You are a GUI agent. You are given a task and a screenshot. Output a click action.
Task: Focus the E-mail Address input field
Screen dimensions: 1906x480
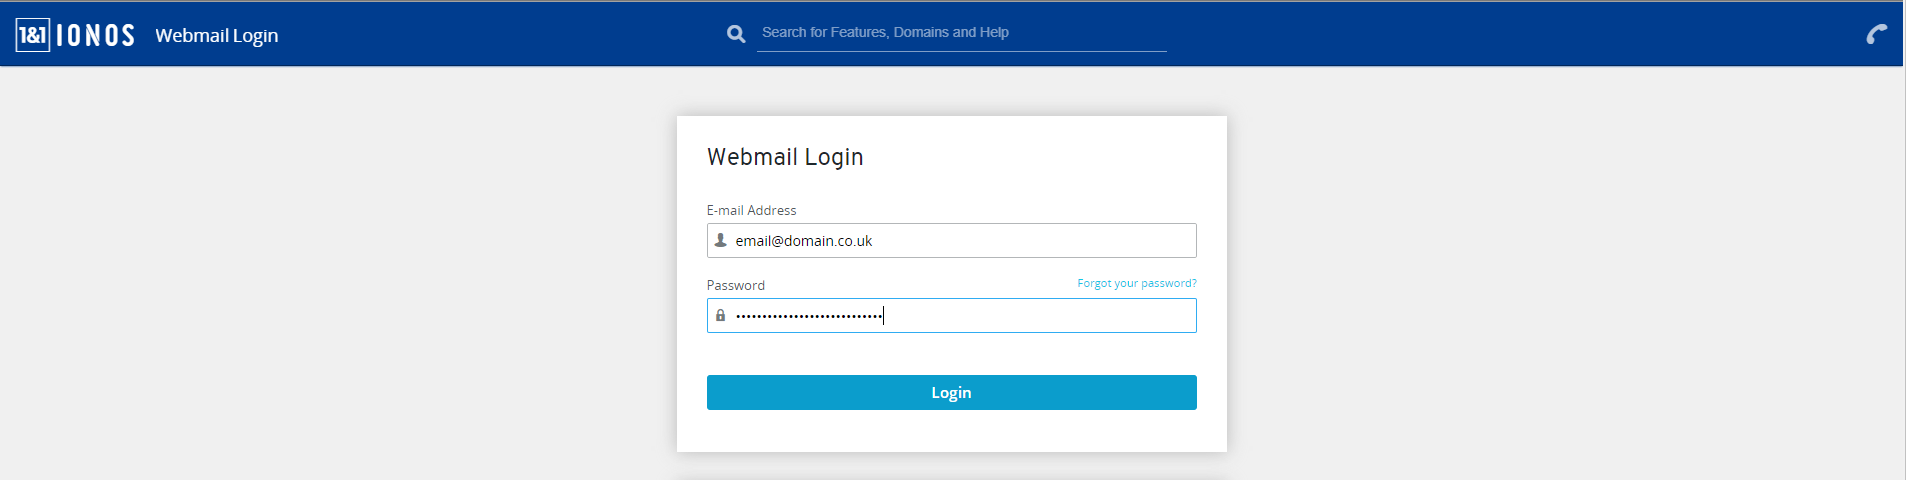pyautogui.click(x=951, y=240)
